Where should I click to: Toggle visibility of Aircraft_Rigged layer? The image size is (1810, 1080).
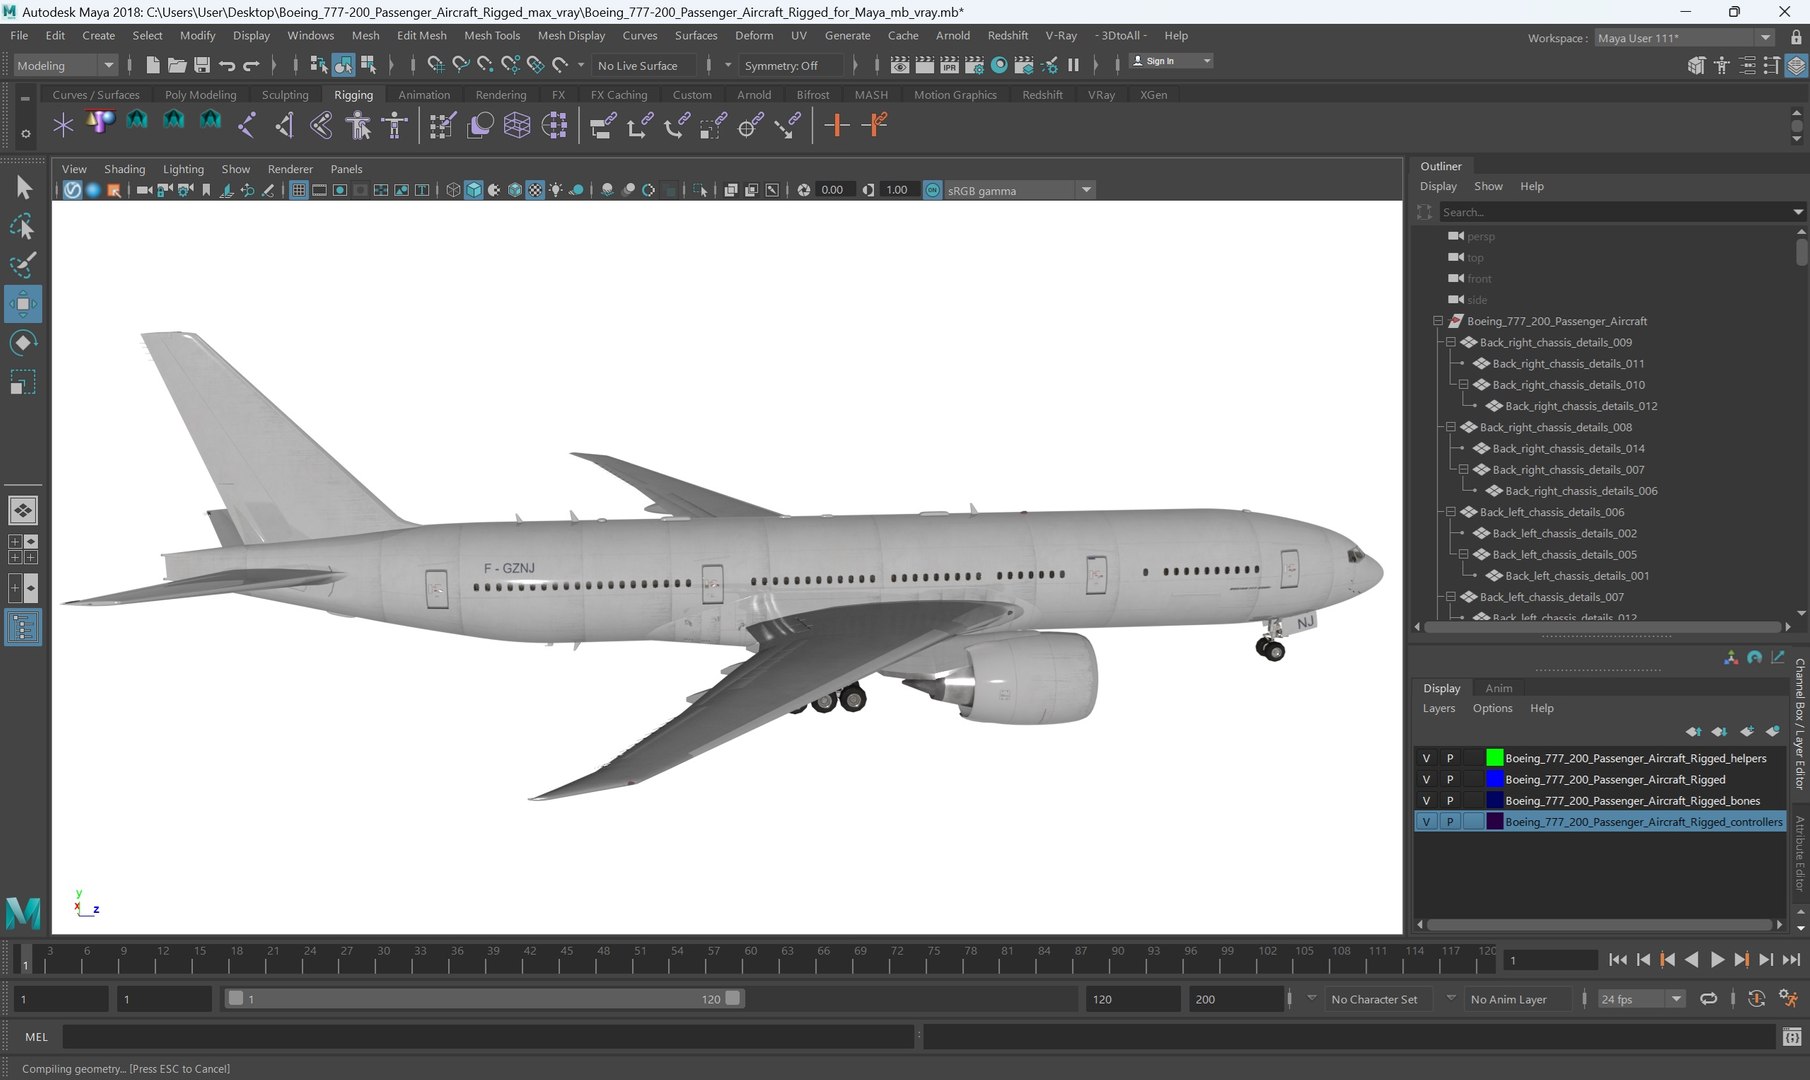(x=1426, y=779)
